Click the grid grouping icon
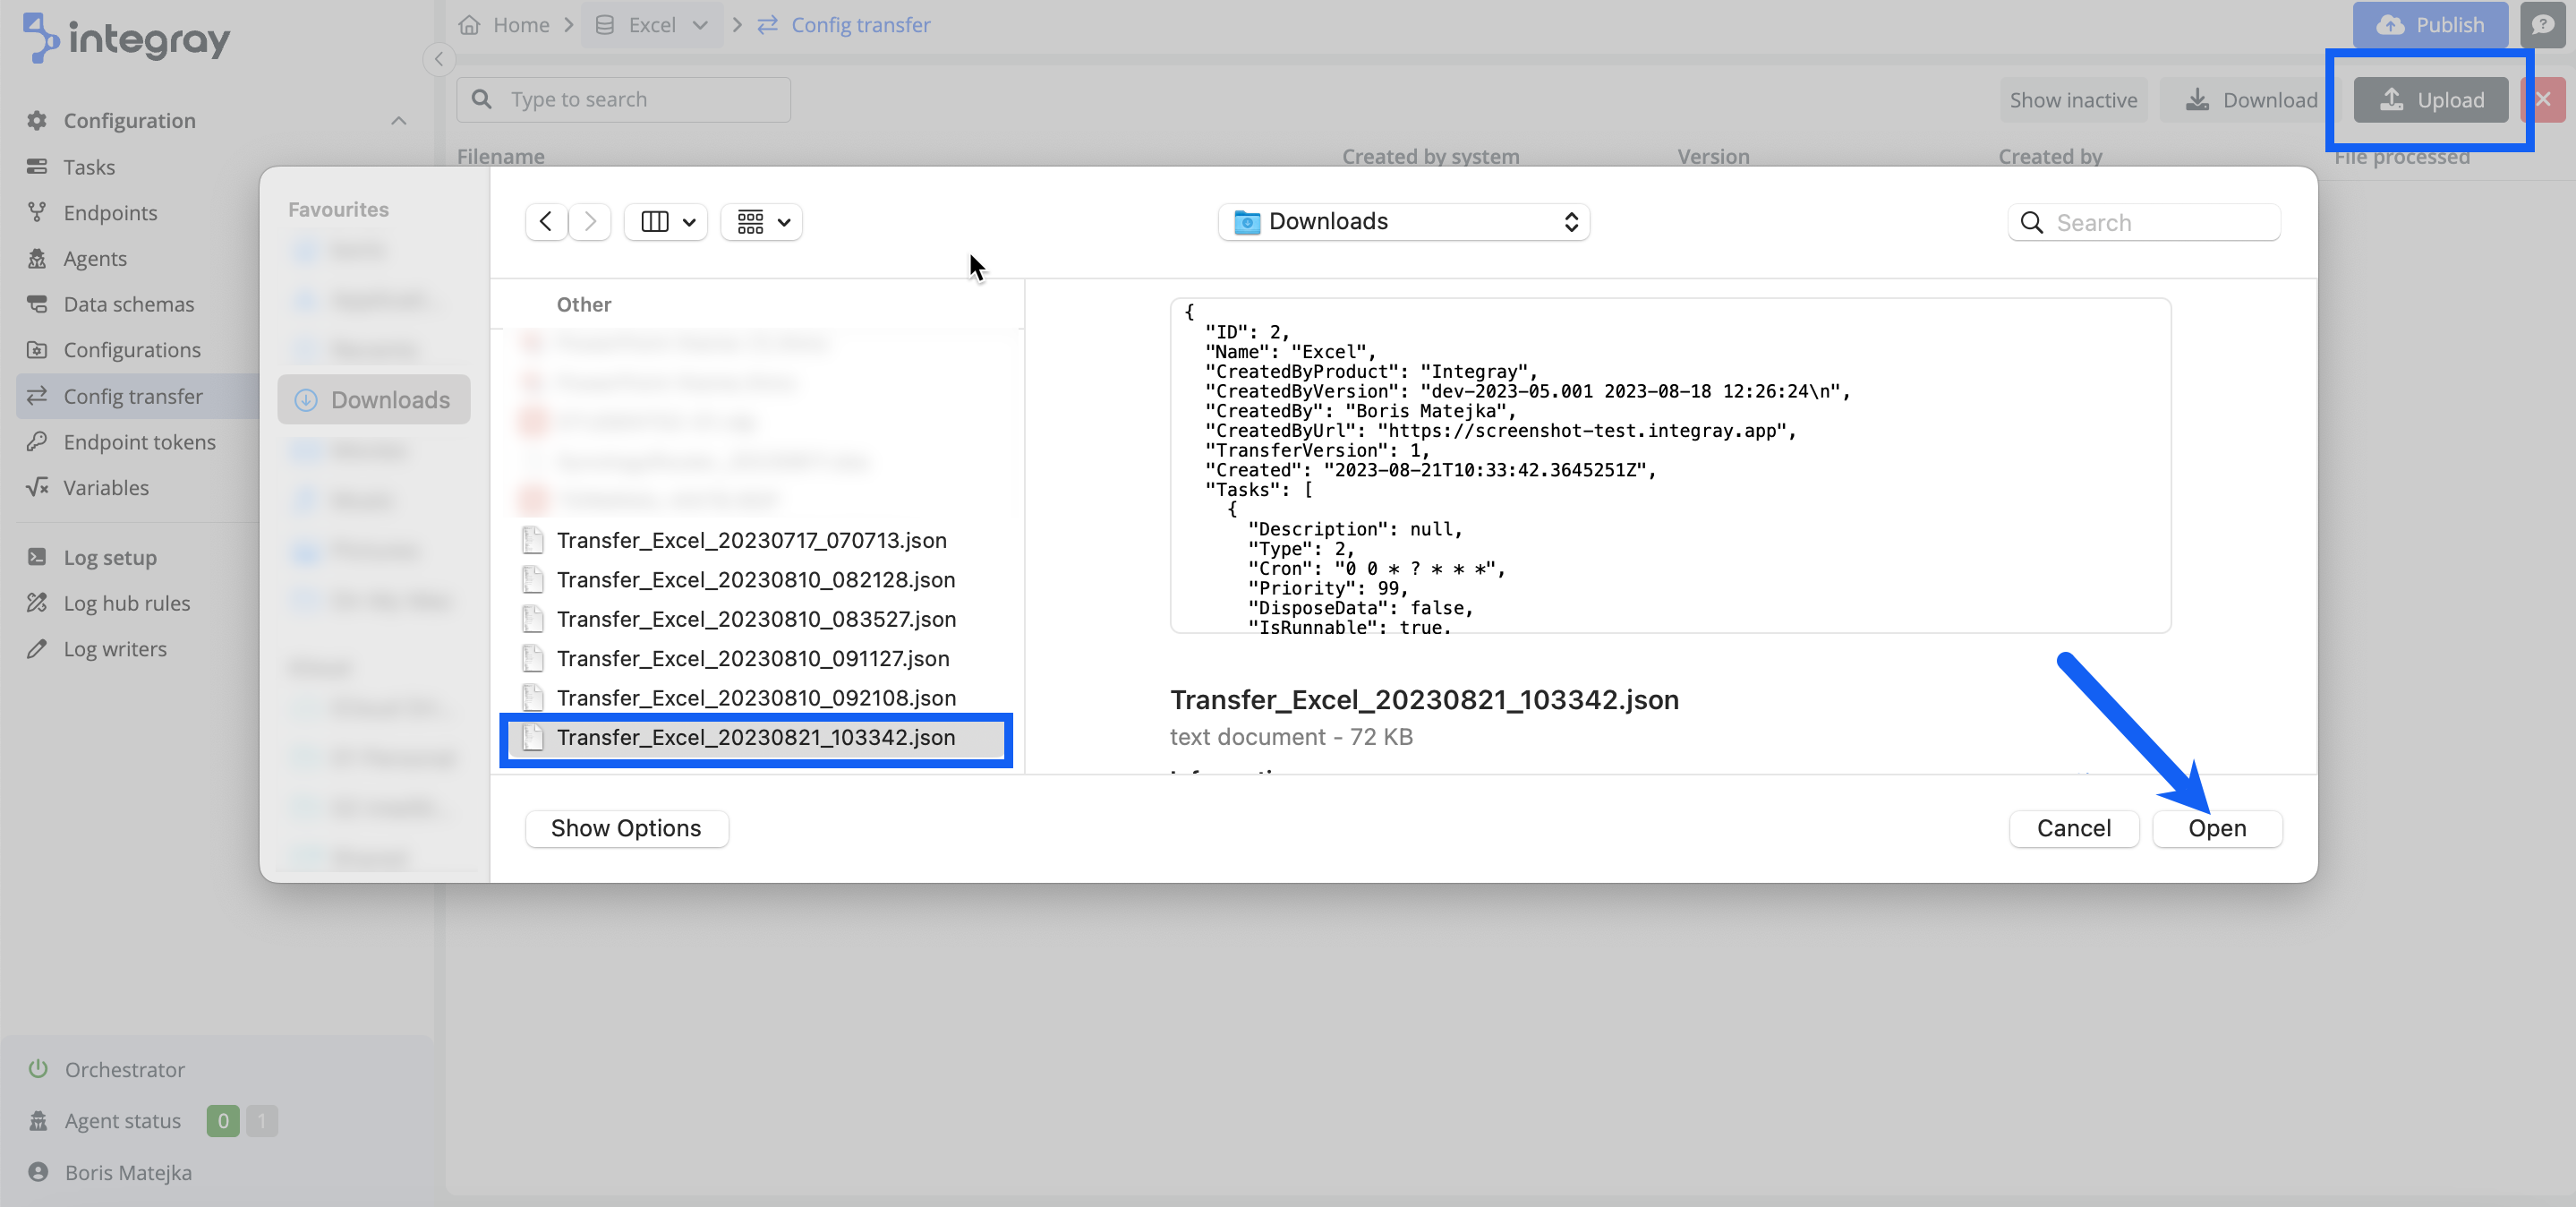This screenshot has width=2576, height=1207. [x=751, y=221]
